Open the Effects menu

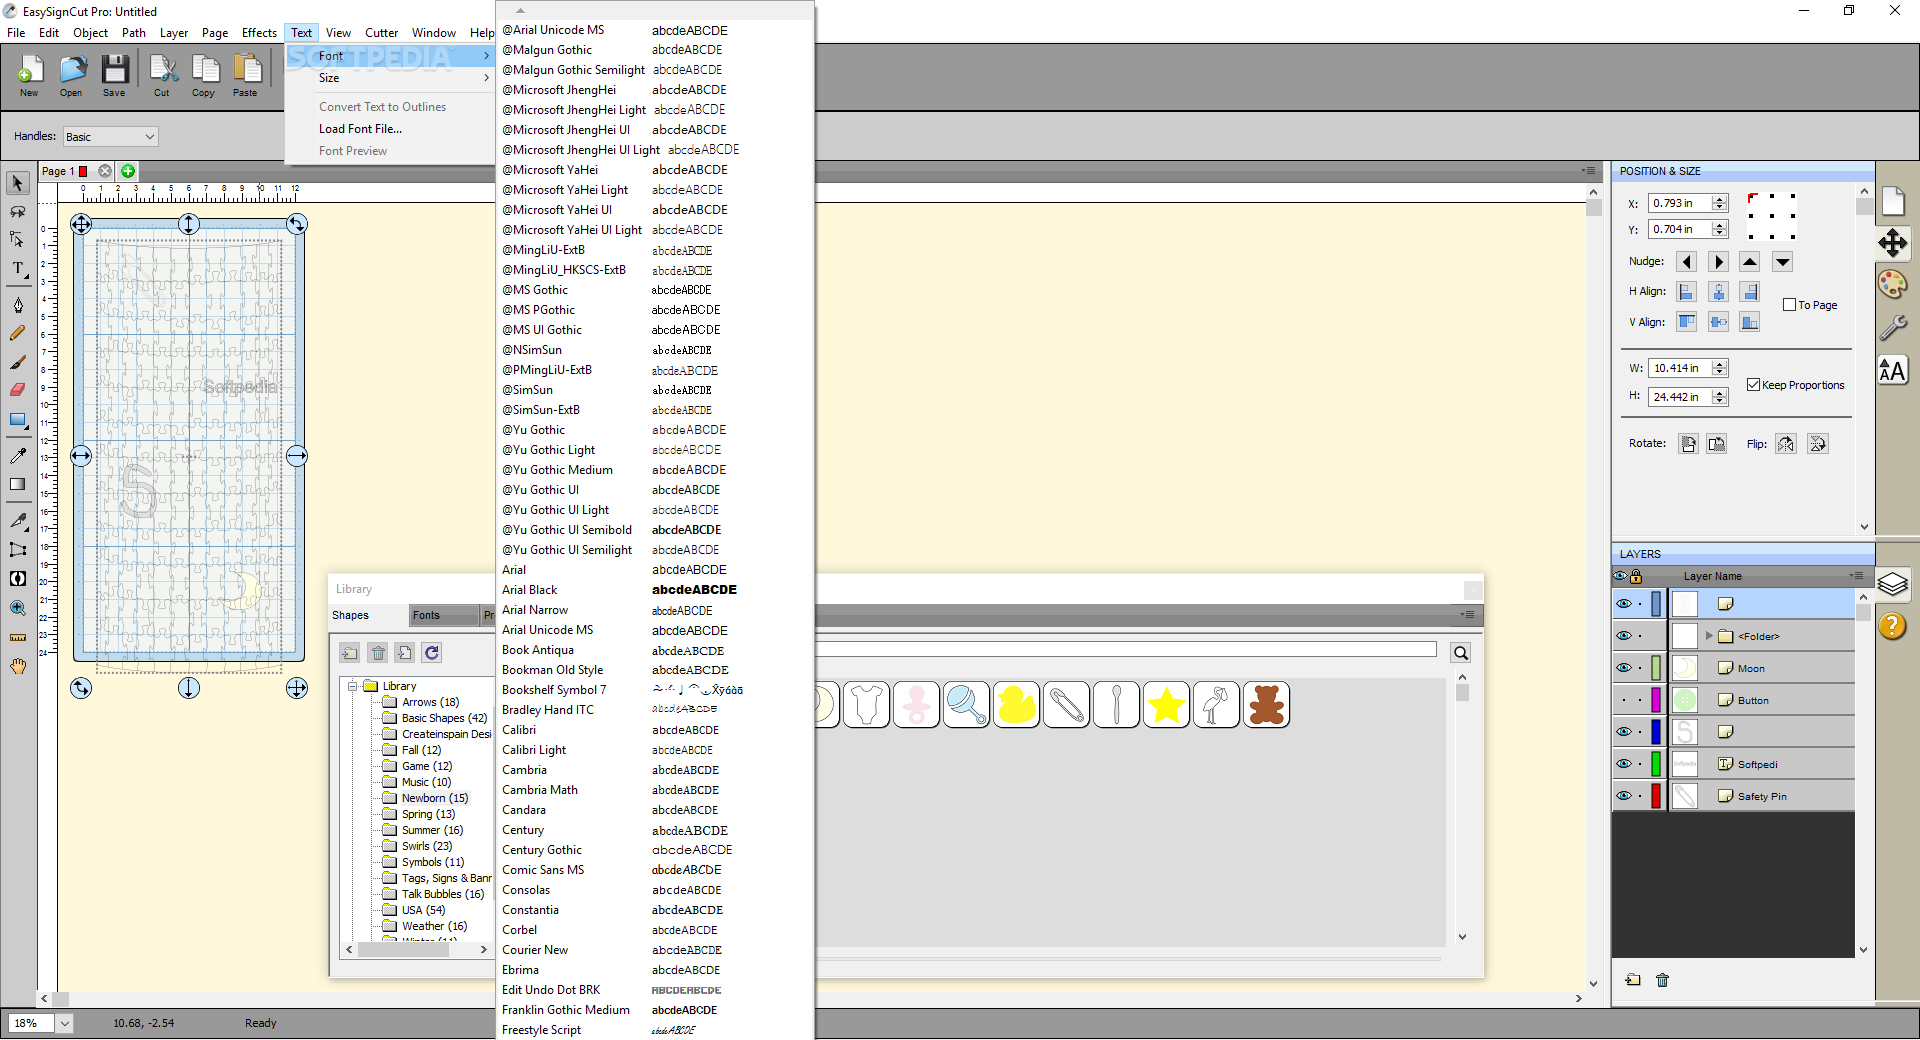point(259,33)
